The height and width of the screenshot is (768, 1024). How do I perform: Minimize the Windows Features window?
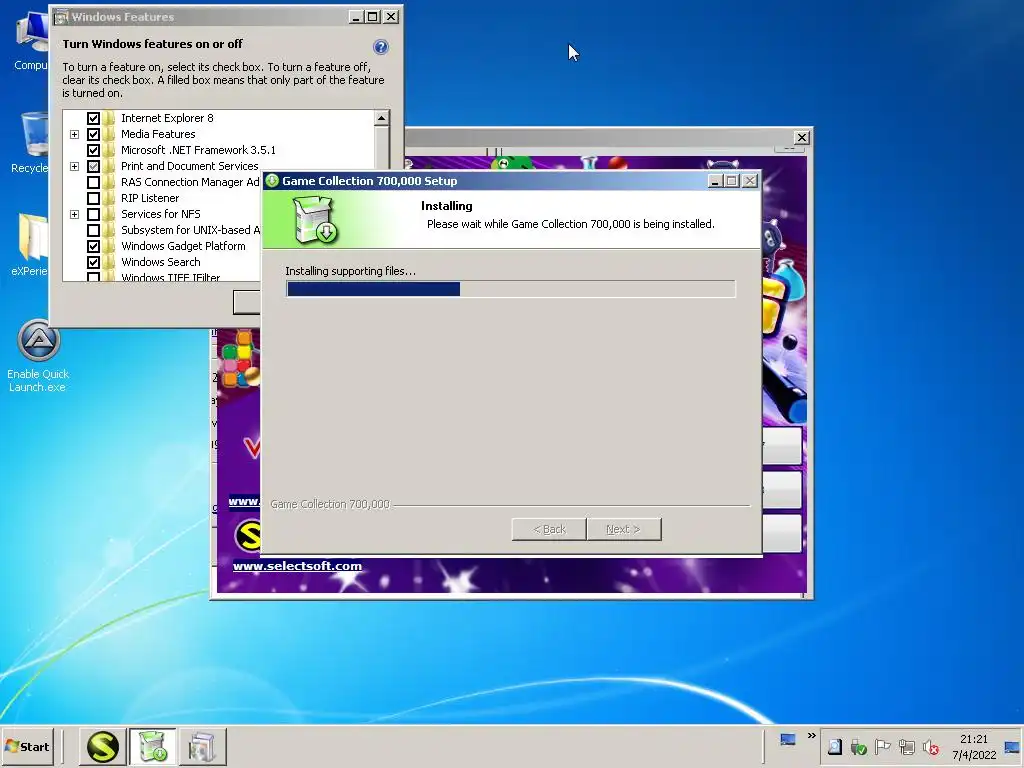pyautogui.click(x=355, y=17)
